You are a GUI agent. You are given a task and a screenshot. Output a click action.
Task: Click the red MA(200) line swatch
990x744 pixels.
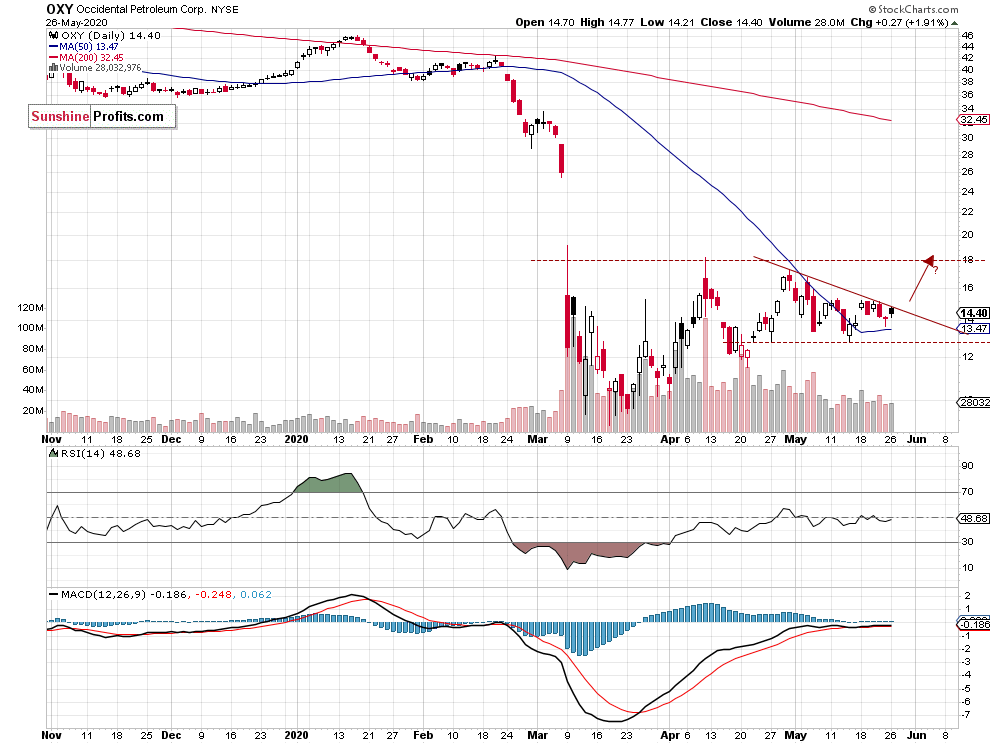[x=53, y=57]
